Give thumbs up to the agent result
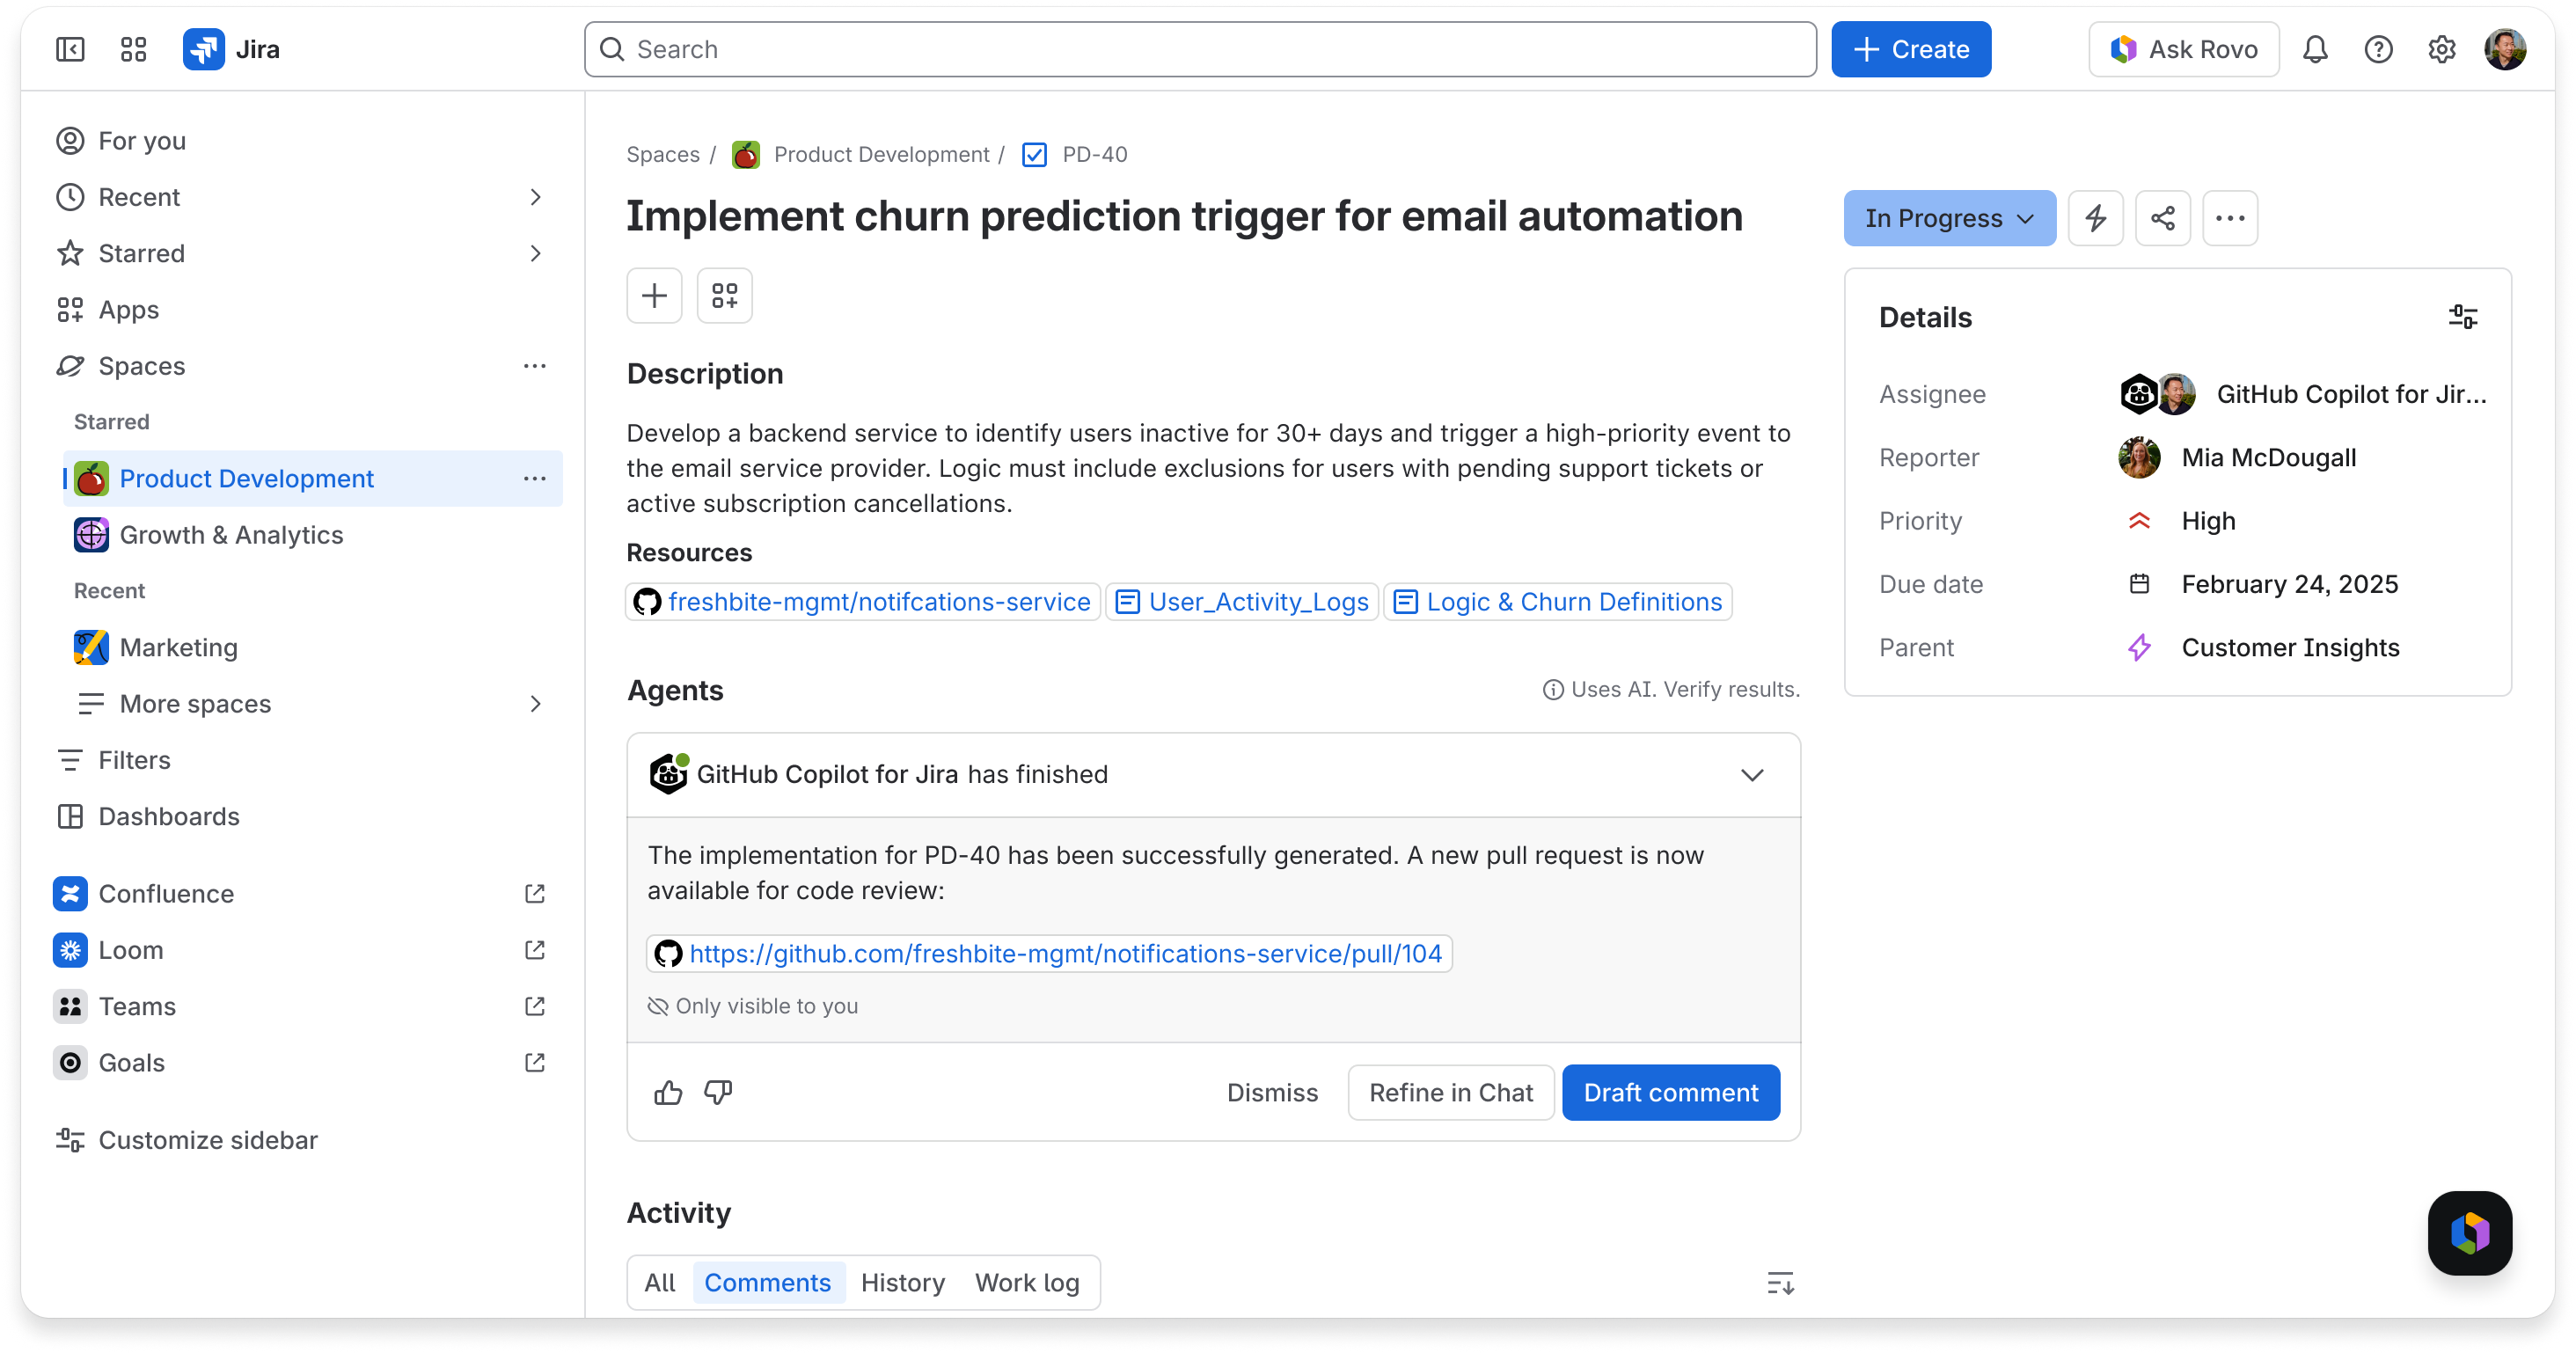Image resolution: width=2576 pixels, height=1353 pixels. (x=668, y=1092)
